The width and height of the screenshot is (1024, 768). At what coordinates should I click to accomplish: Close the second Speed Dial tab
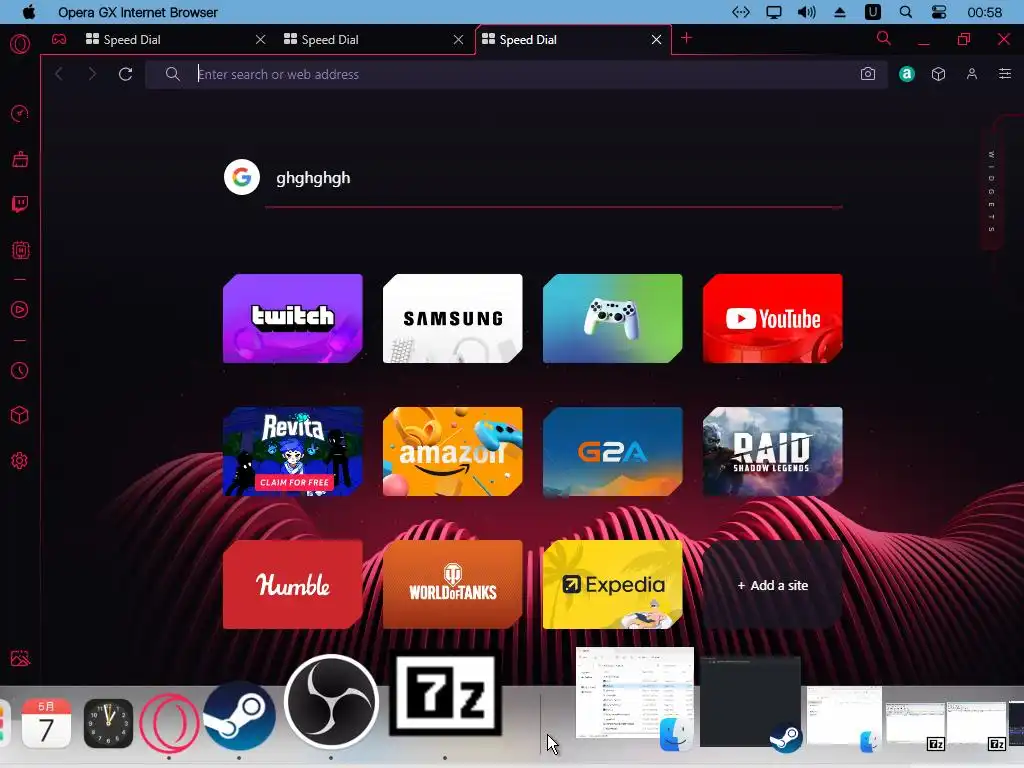(x=458, y=40)
